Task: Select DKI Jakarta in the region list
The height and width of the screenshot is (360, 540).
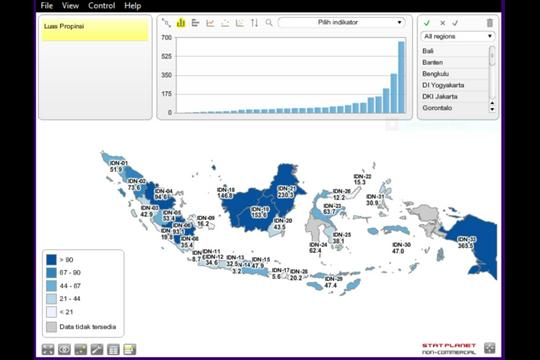Action: pyautogui.click(x=455, y=96)
